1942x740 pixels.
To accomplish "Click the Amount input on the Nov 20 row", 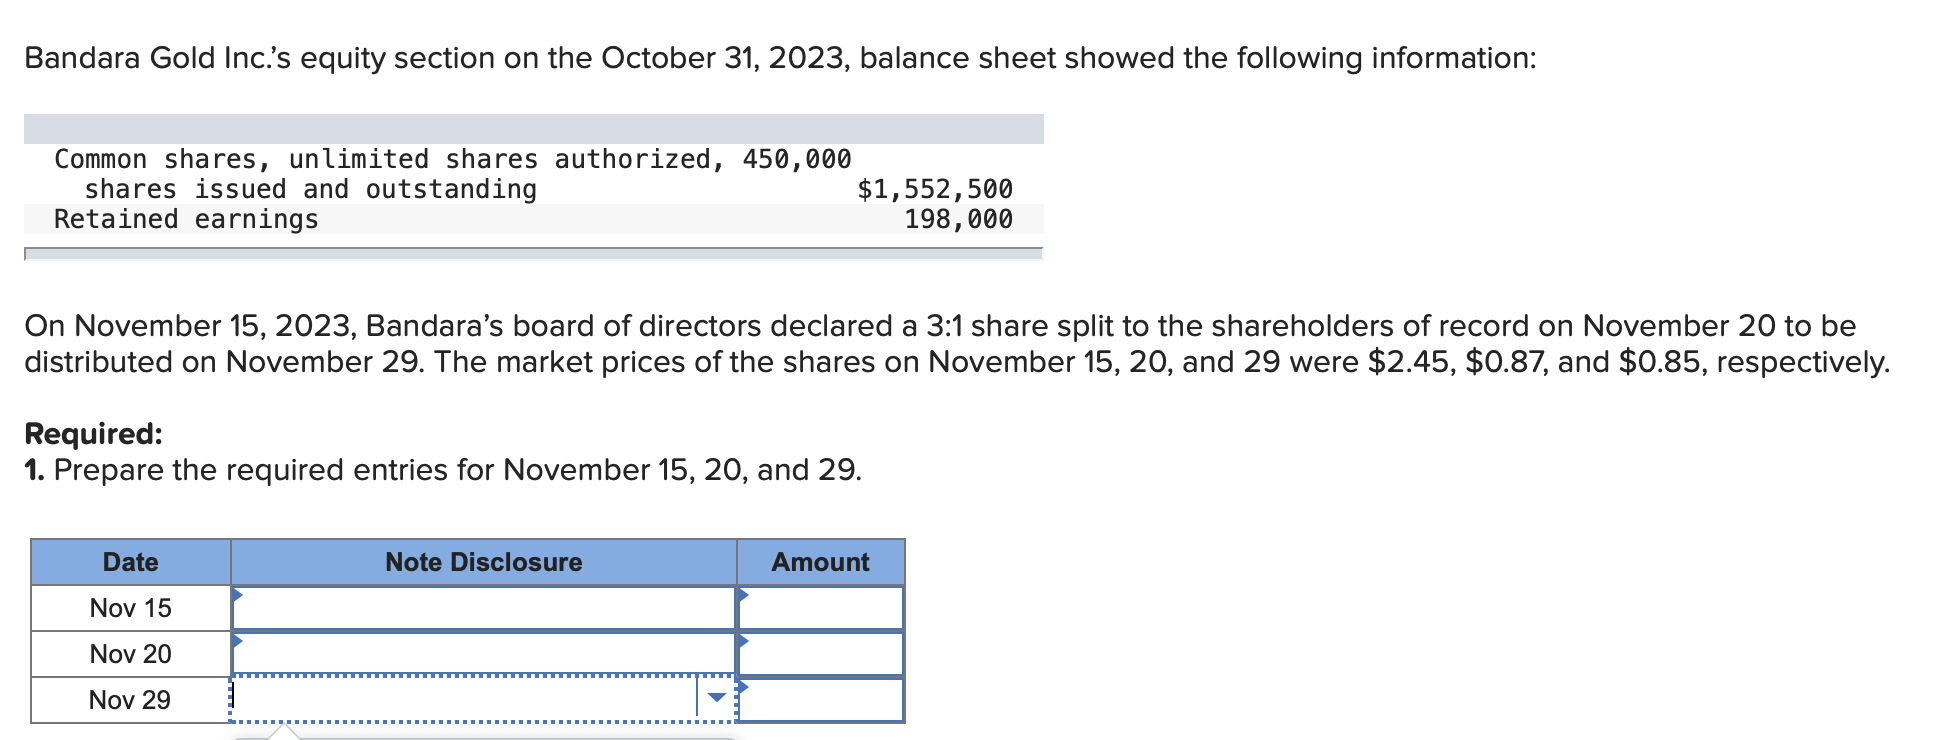I will point(820,653).
